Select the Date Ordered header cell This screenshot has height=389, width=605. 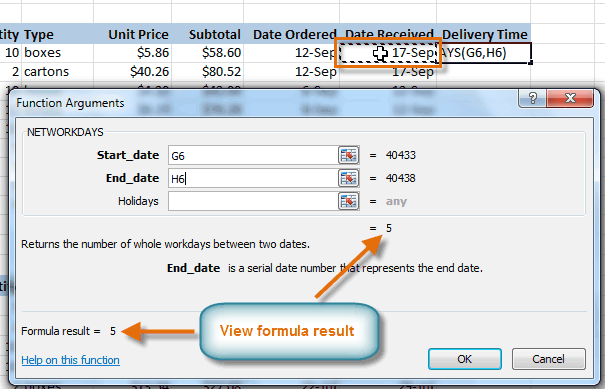coord(291,34)
